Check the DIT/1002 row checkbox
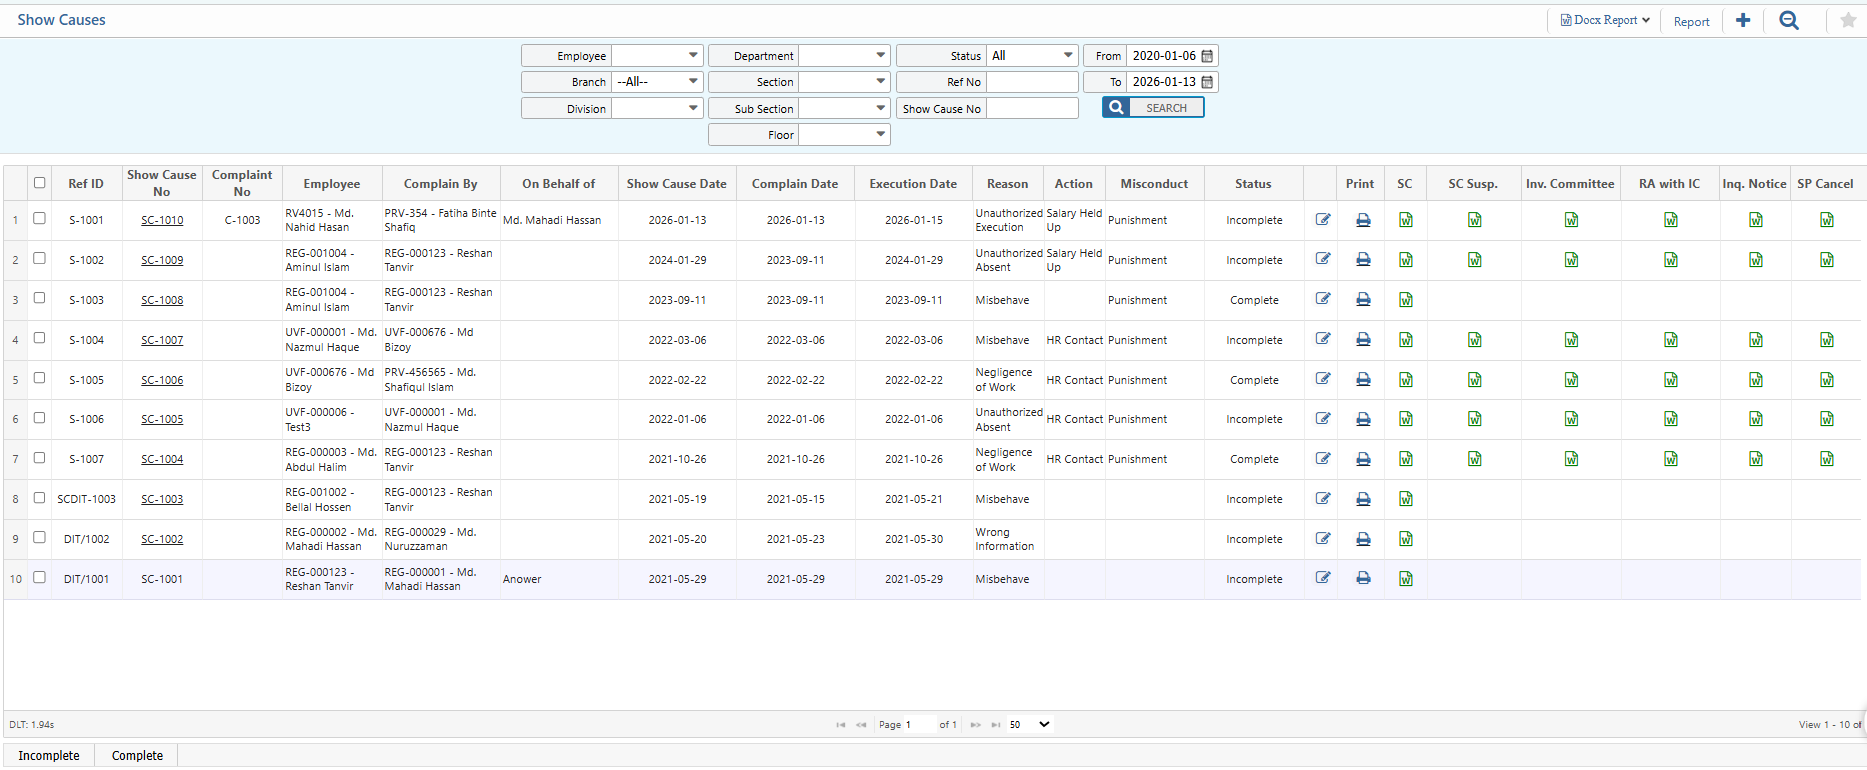 click(x=40, y=537)
